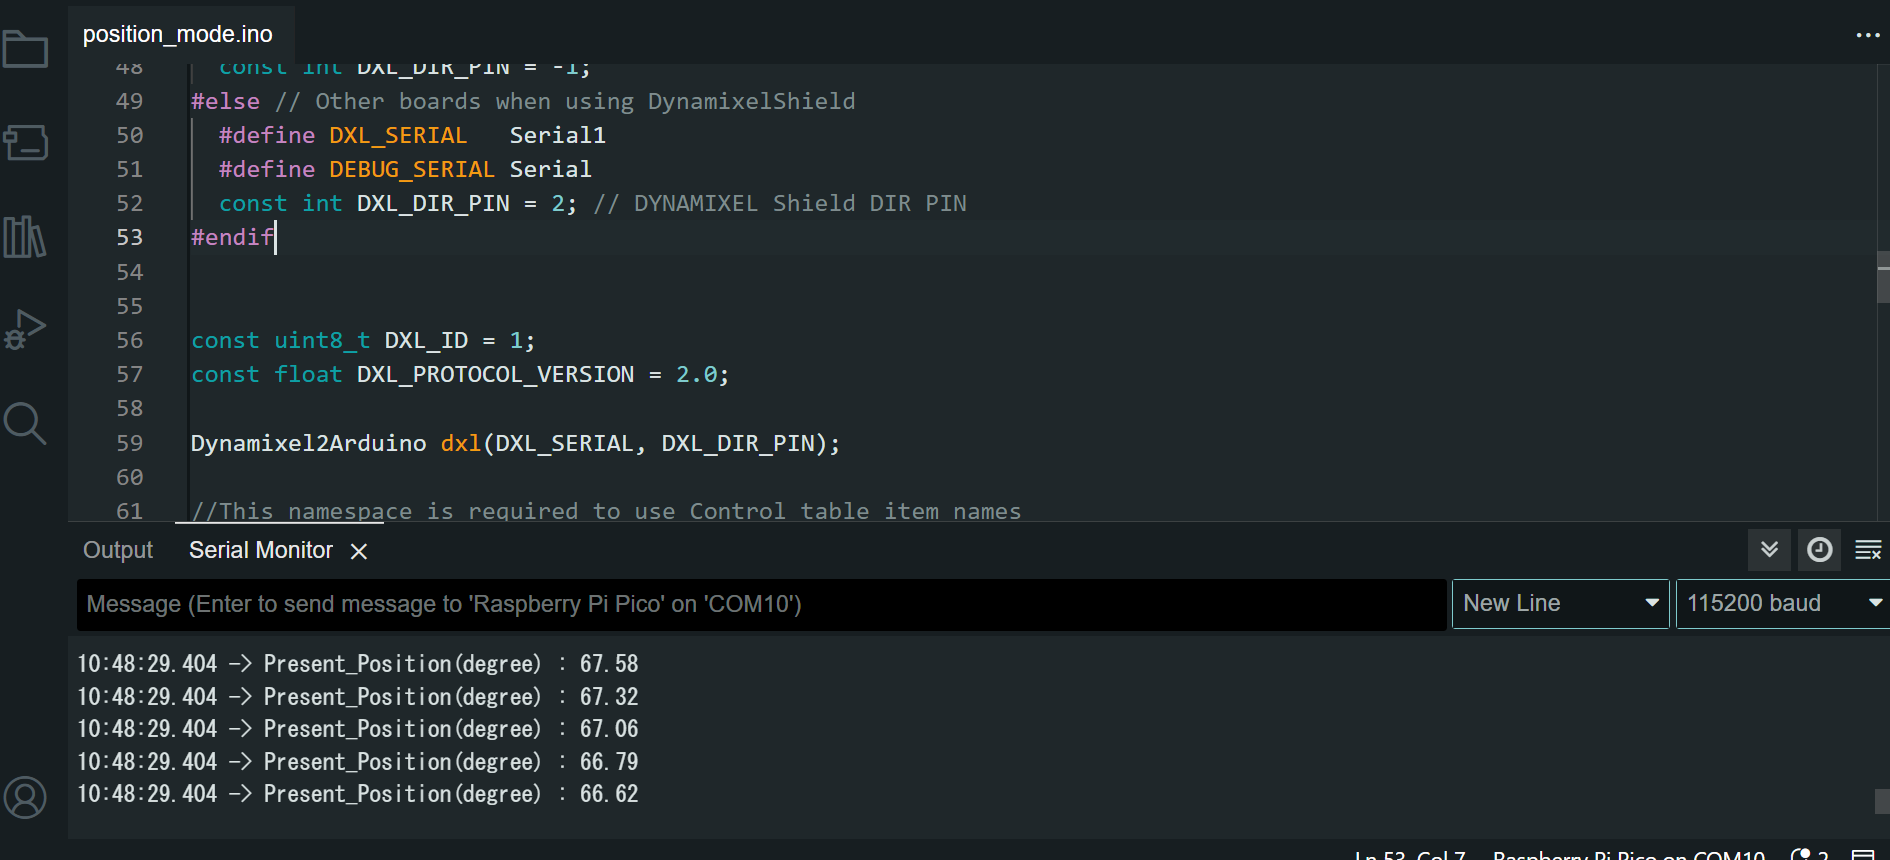The image size is (1890, 860).
Task: Click 'DXL_PROTOCOL_VERSION' on line 57
Action: (x=495, y=375)
